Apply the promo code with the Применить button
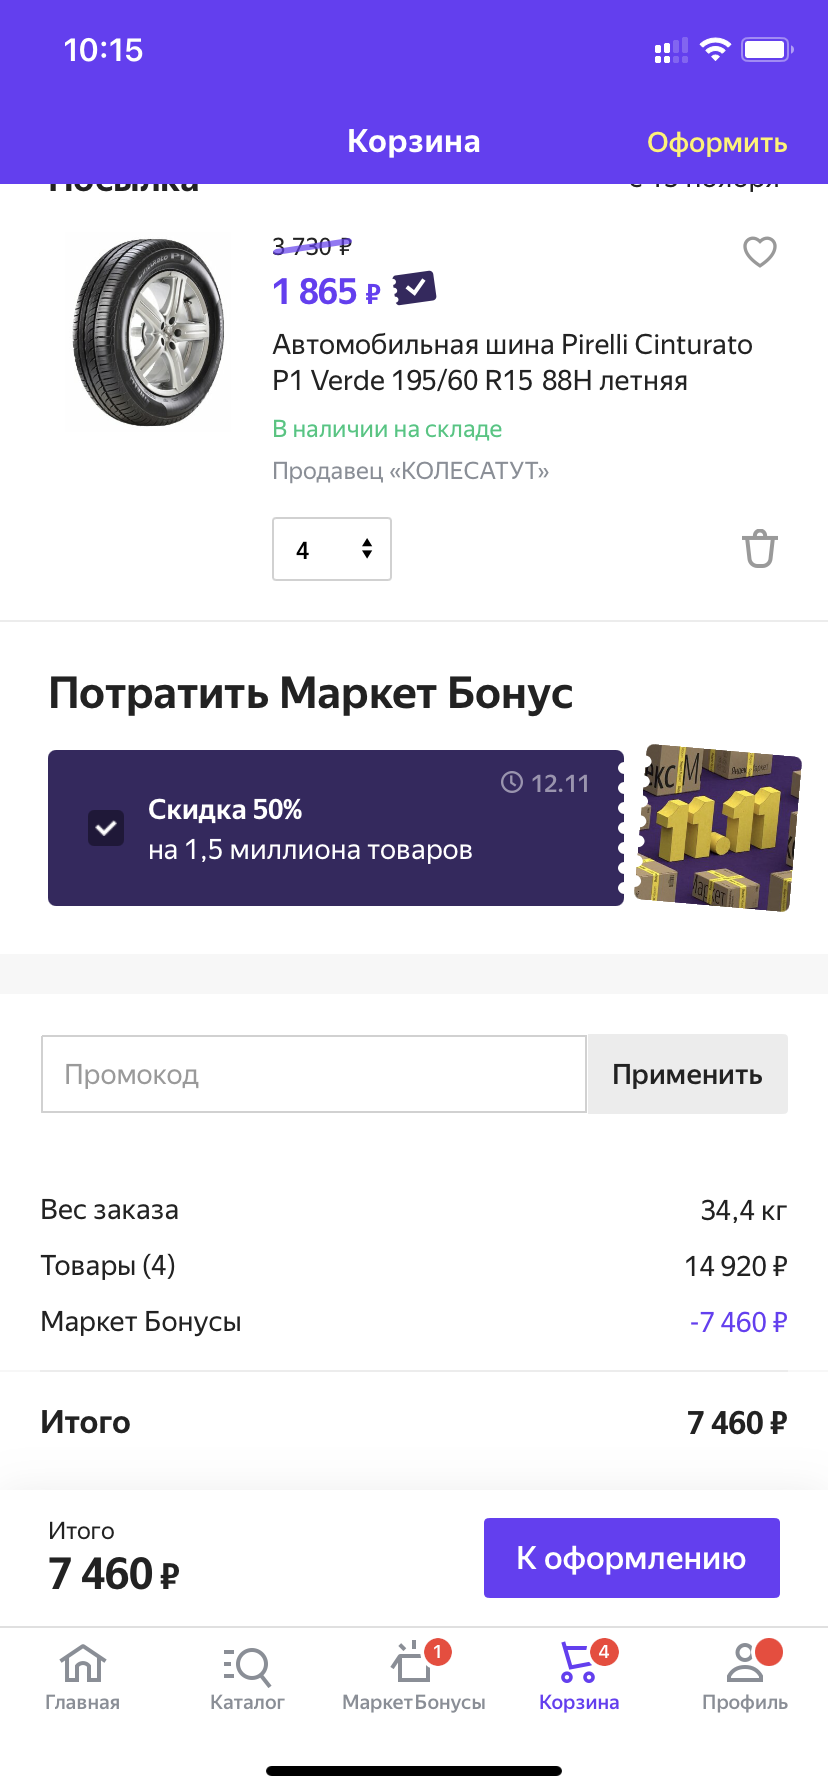 (688, 1074)
